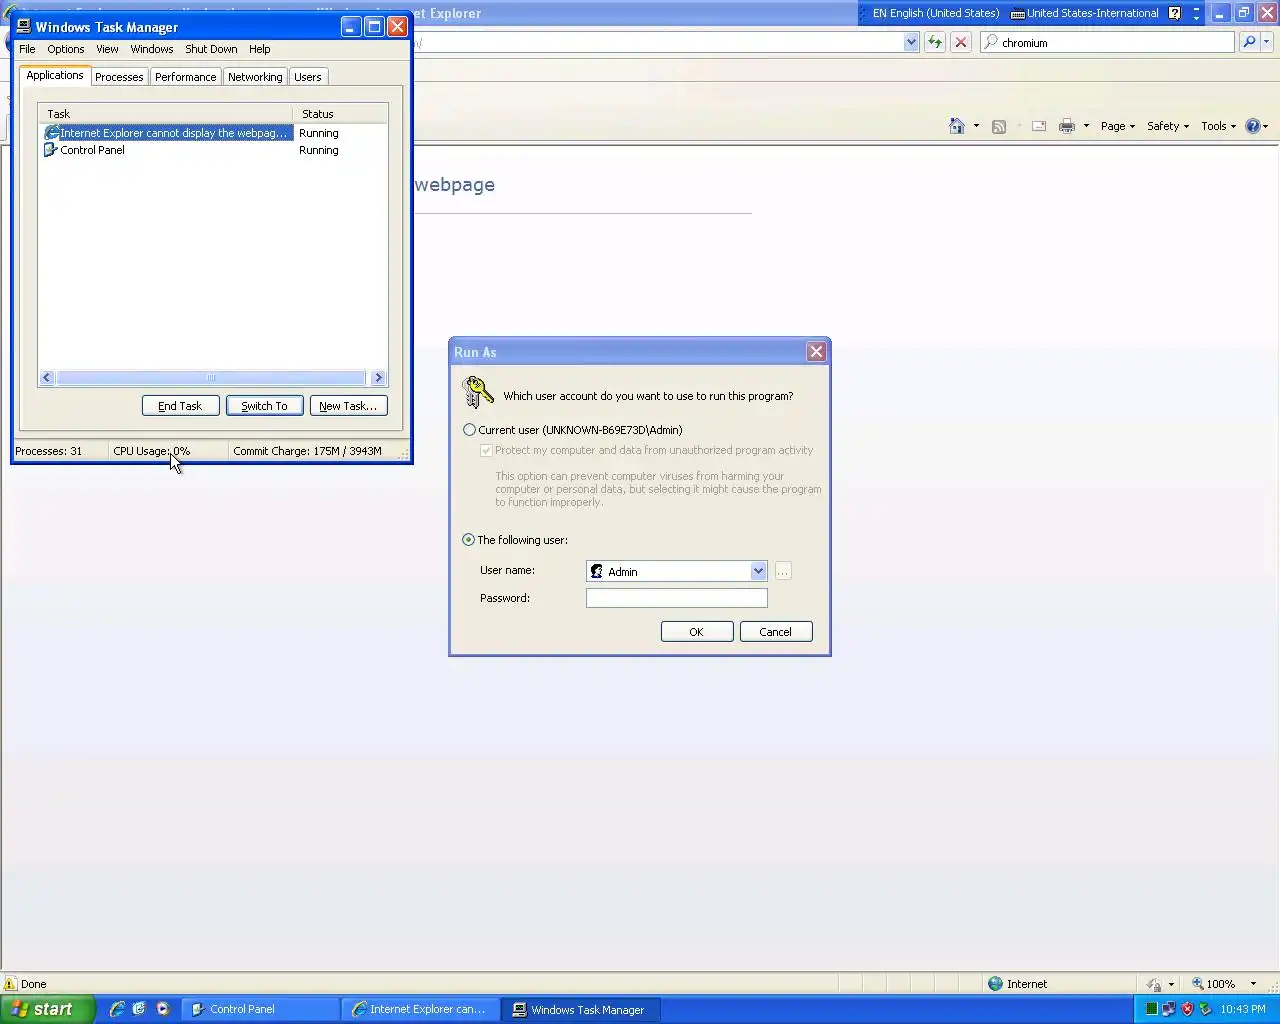Image resolution: width=1280 pixels, height=1024 pixels.
Task: Click the Internet security zone indicator
Action: pos(1018,984)
